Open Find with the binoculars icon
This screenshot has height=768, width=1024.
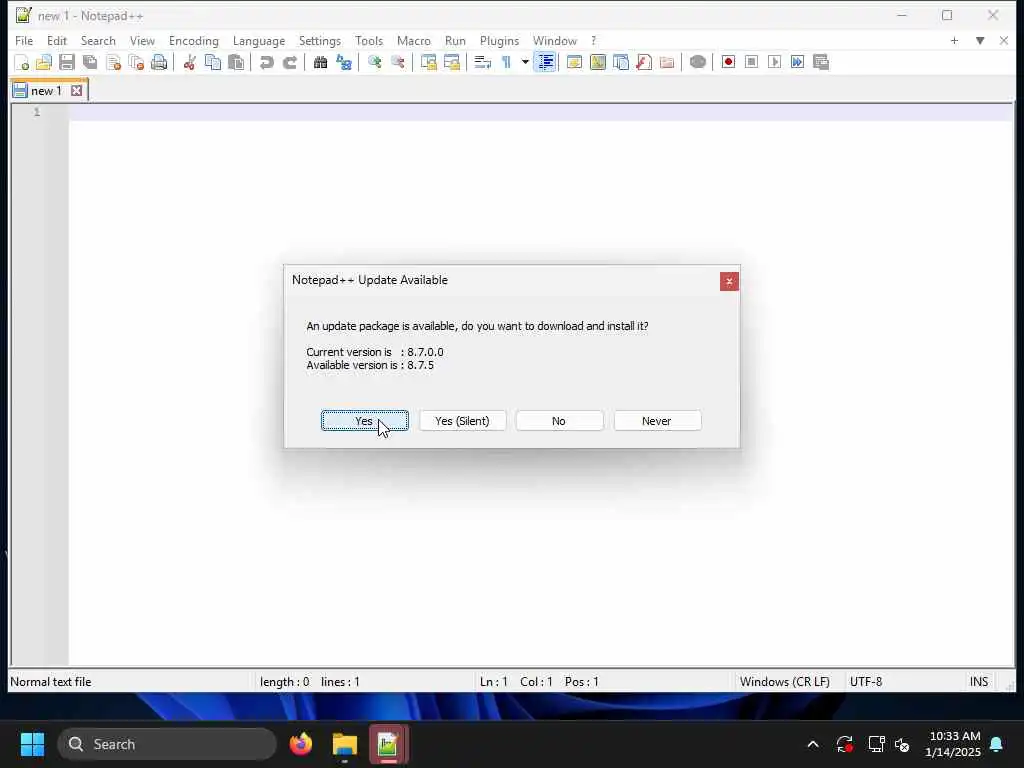(320, 62)
